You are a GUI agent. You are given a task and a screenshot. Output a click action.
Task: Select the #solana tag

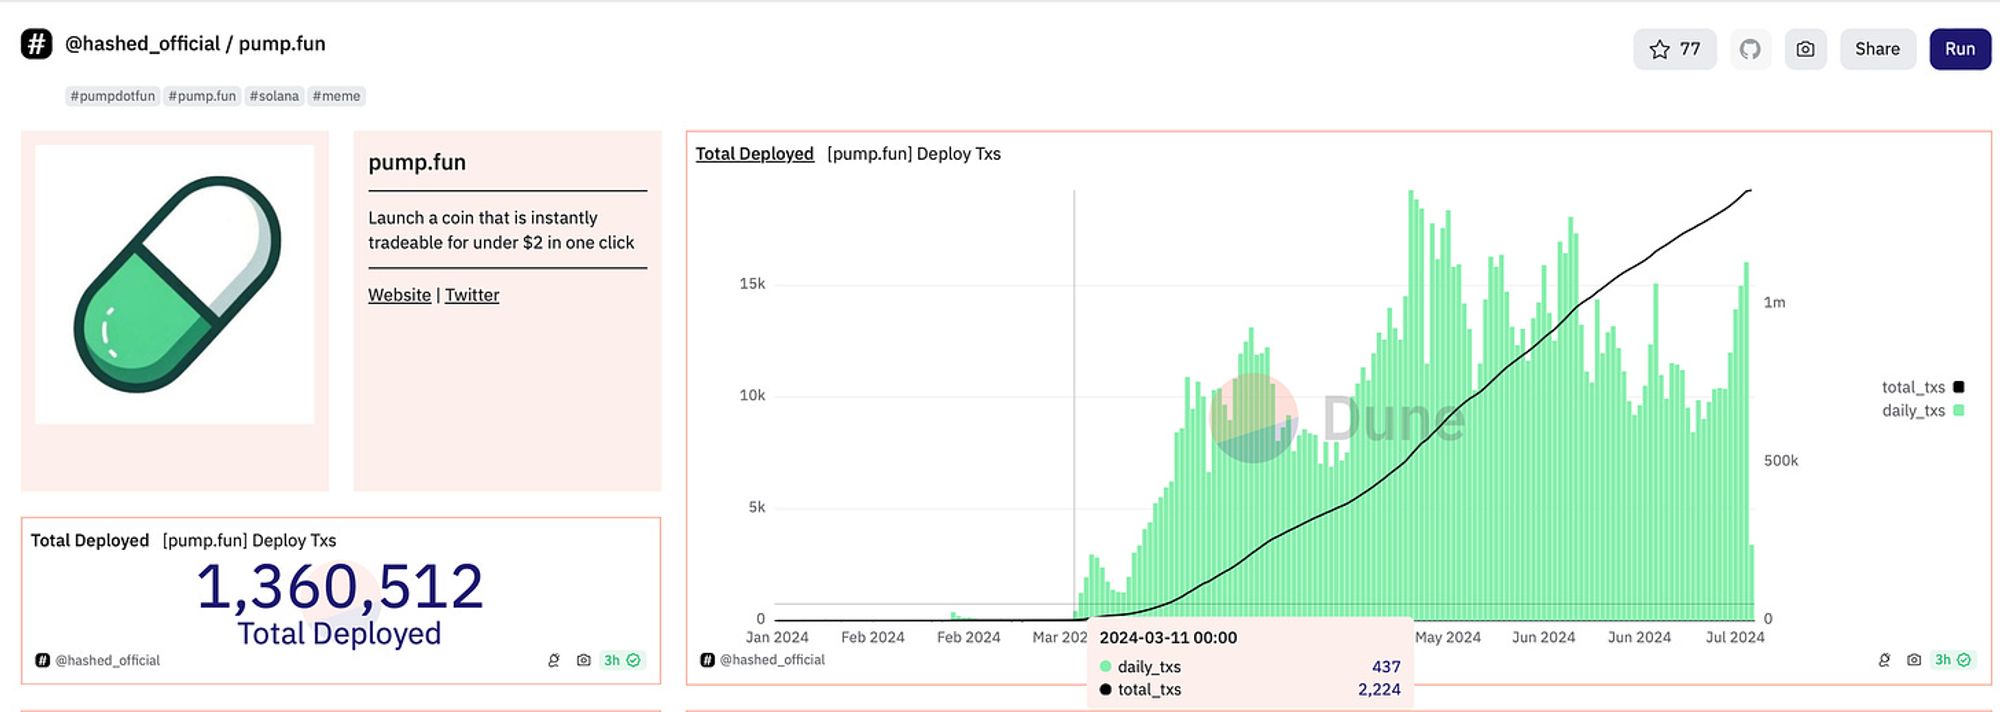274,96
